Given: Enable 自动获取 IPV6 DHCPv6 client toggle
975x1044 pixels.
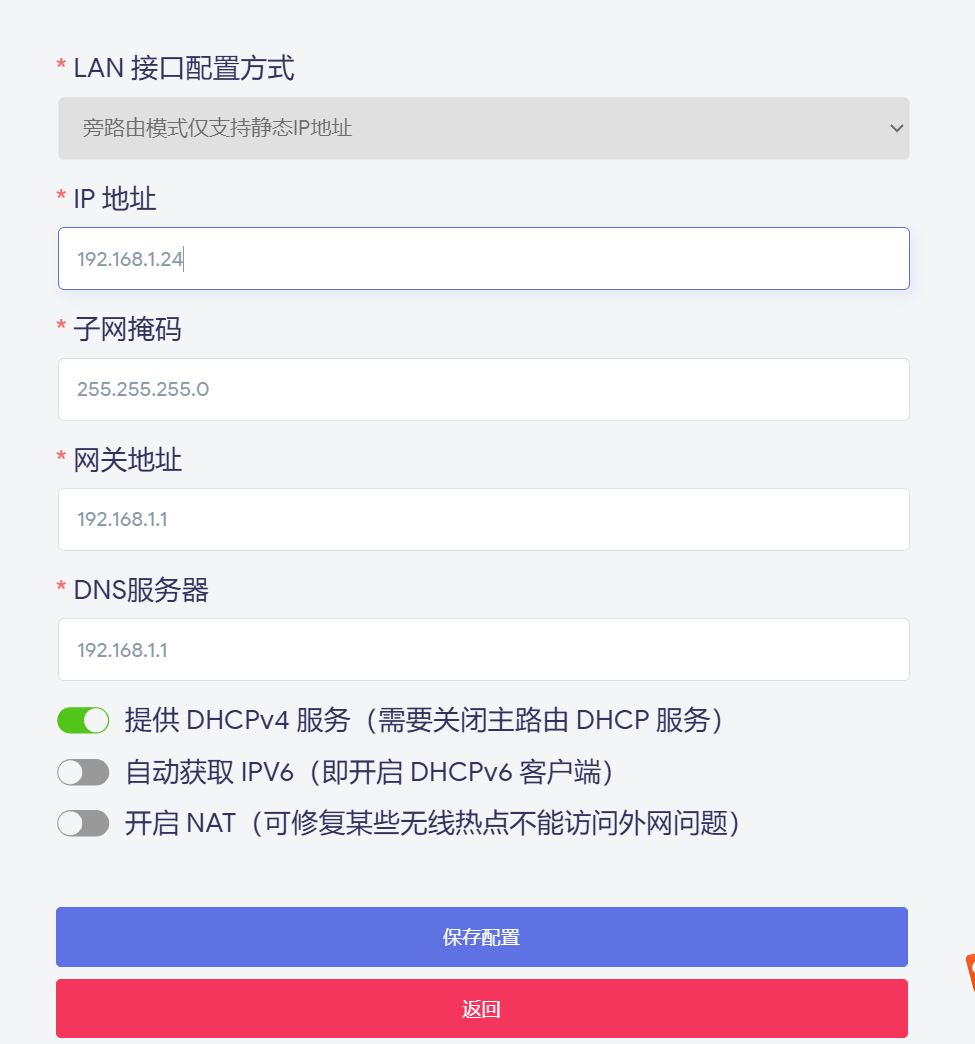Looking at the screenshot, I should pos(83,771).
